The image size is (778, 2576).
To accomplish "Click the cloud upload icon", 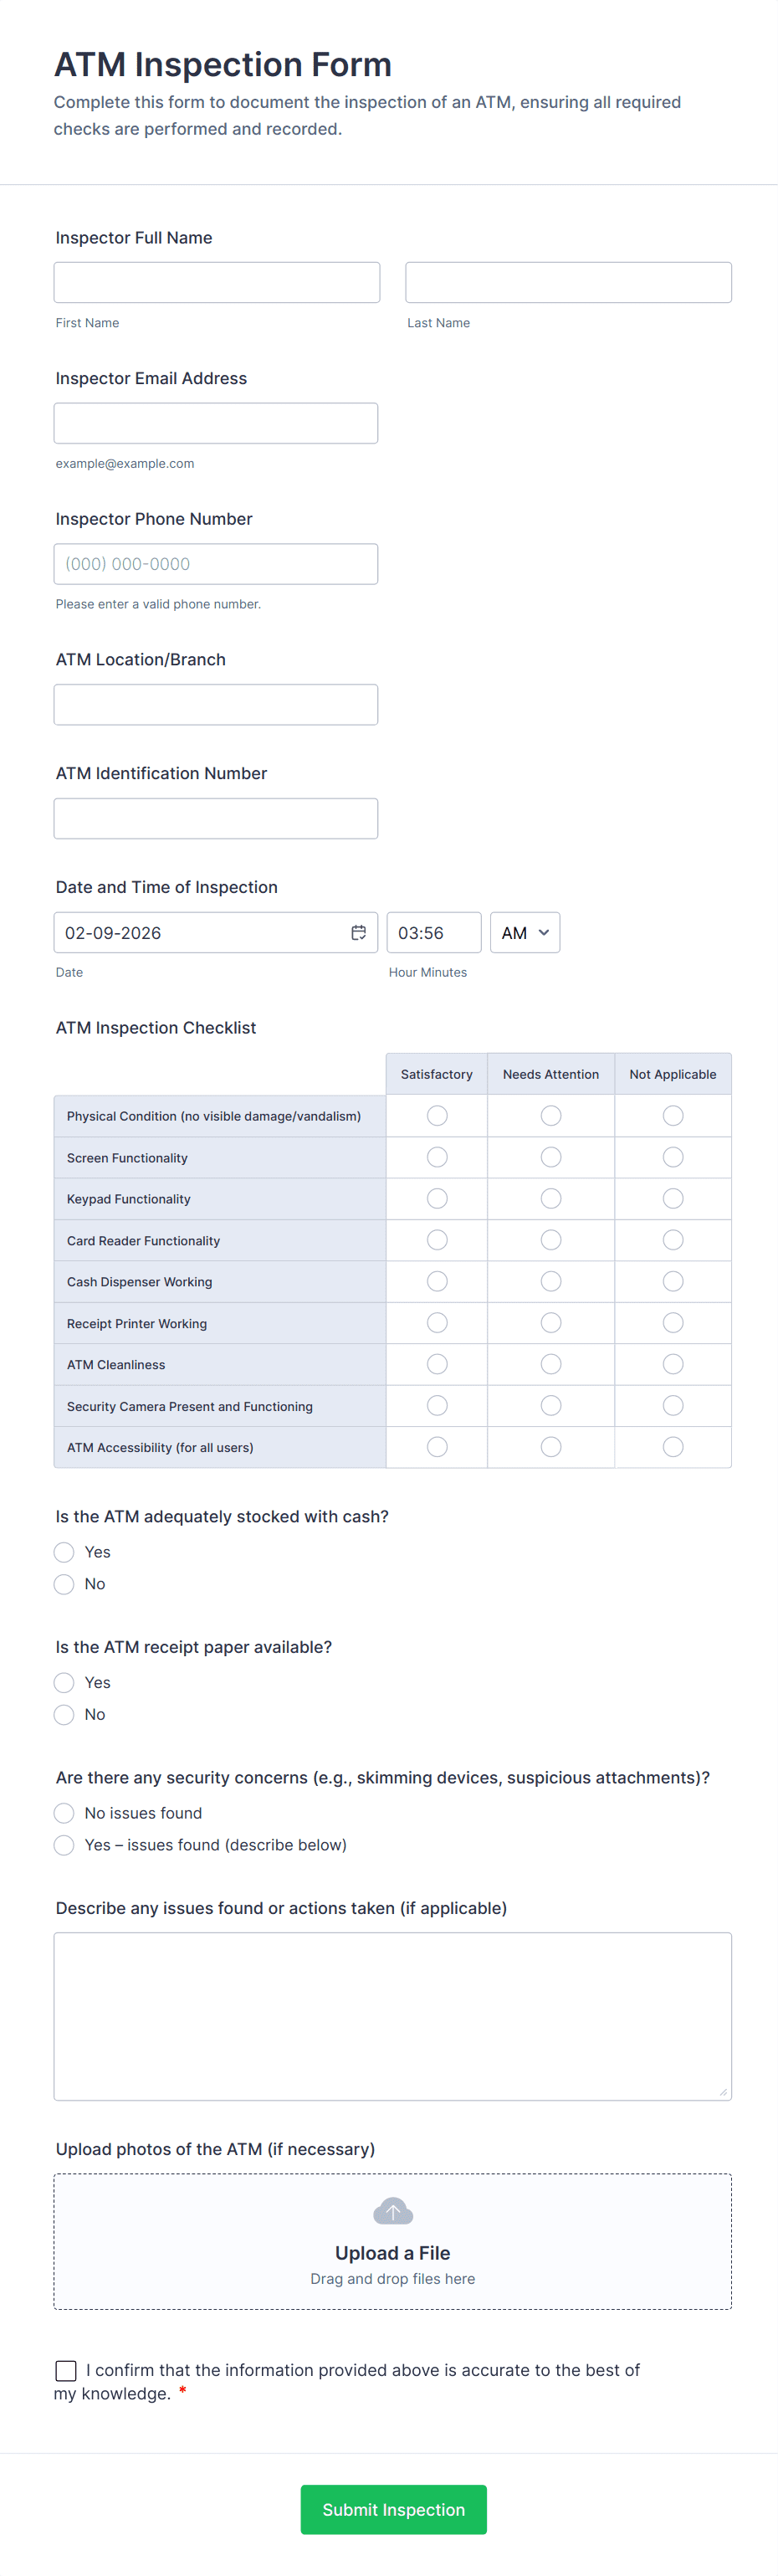I will click(392, 2211).
